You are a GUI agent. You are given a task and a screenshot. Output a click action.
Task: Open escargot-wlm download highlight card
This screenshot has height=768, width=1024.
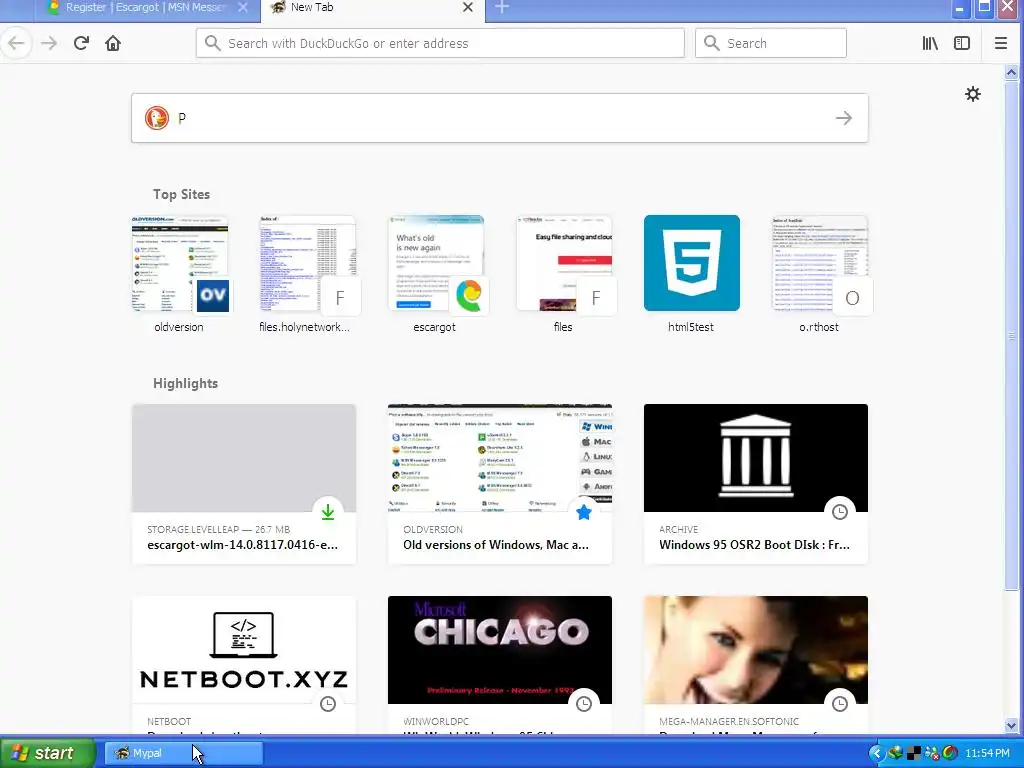(244, 484)
